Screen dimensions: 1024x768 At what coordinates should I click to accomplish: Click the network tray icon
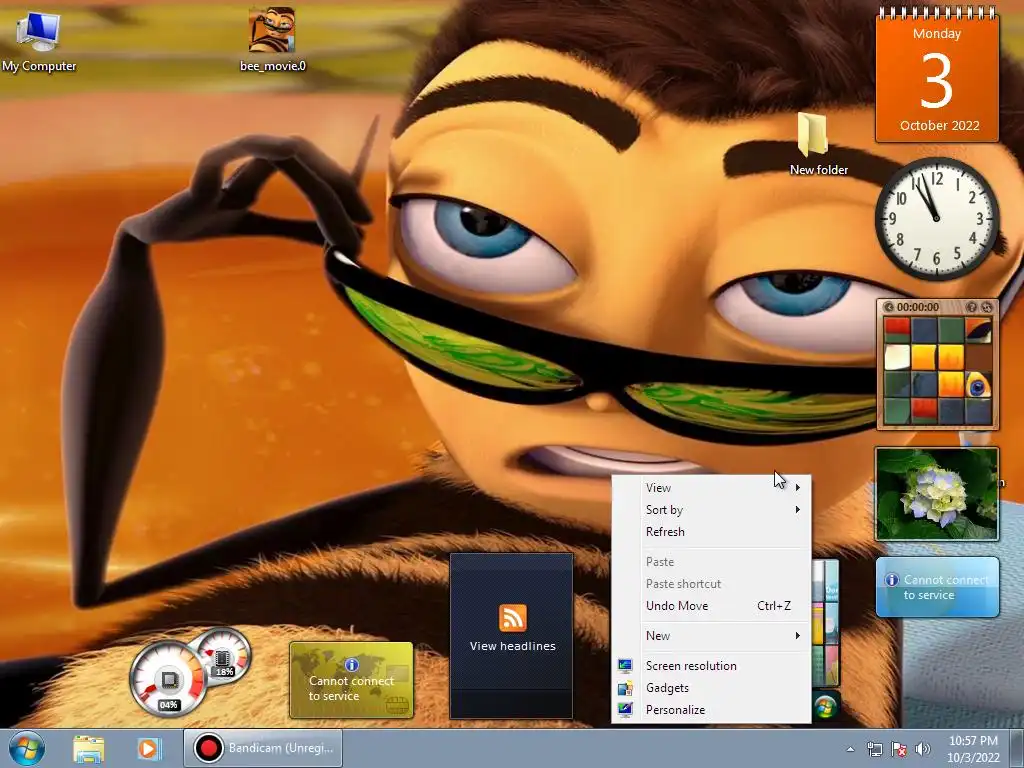[874, 749]
